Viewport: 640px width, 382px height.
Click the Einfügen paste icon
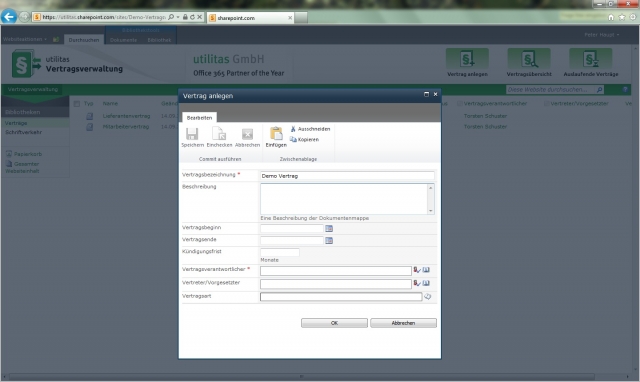(276, 133)
